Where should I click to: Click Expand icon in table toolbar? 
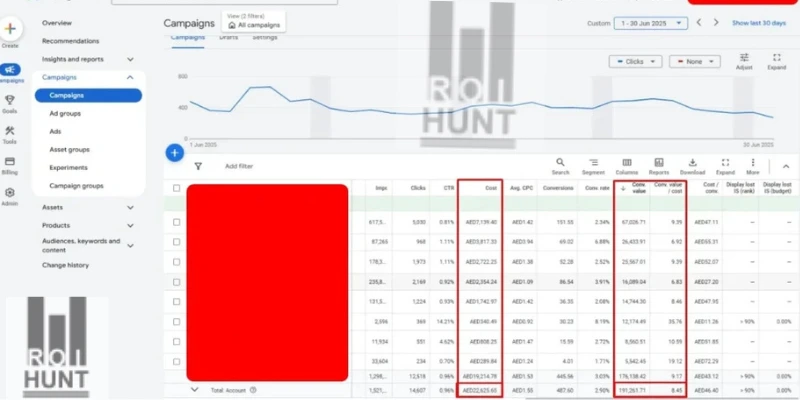coord(726,162)
